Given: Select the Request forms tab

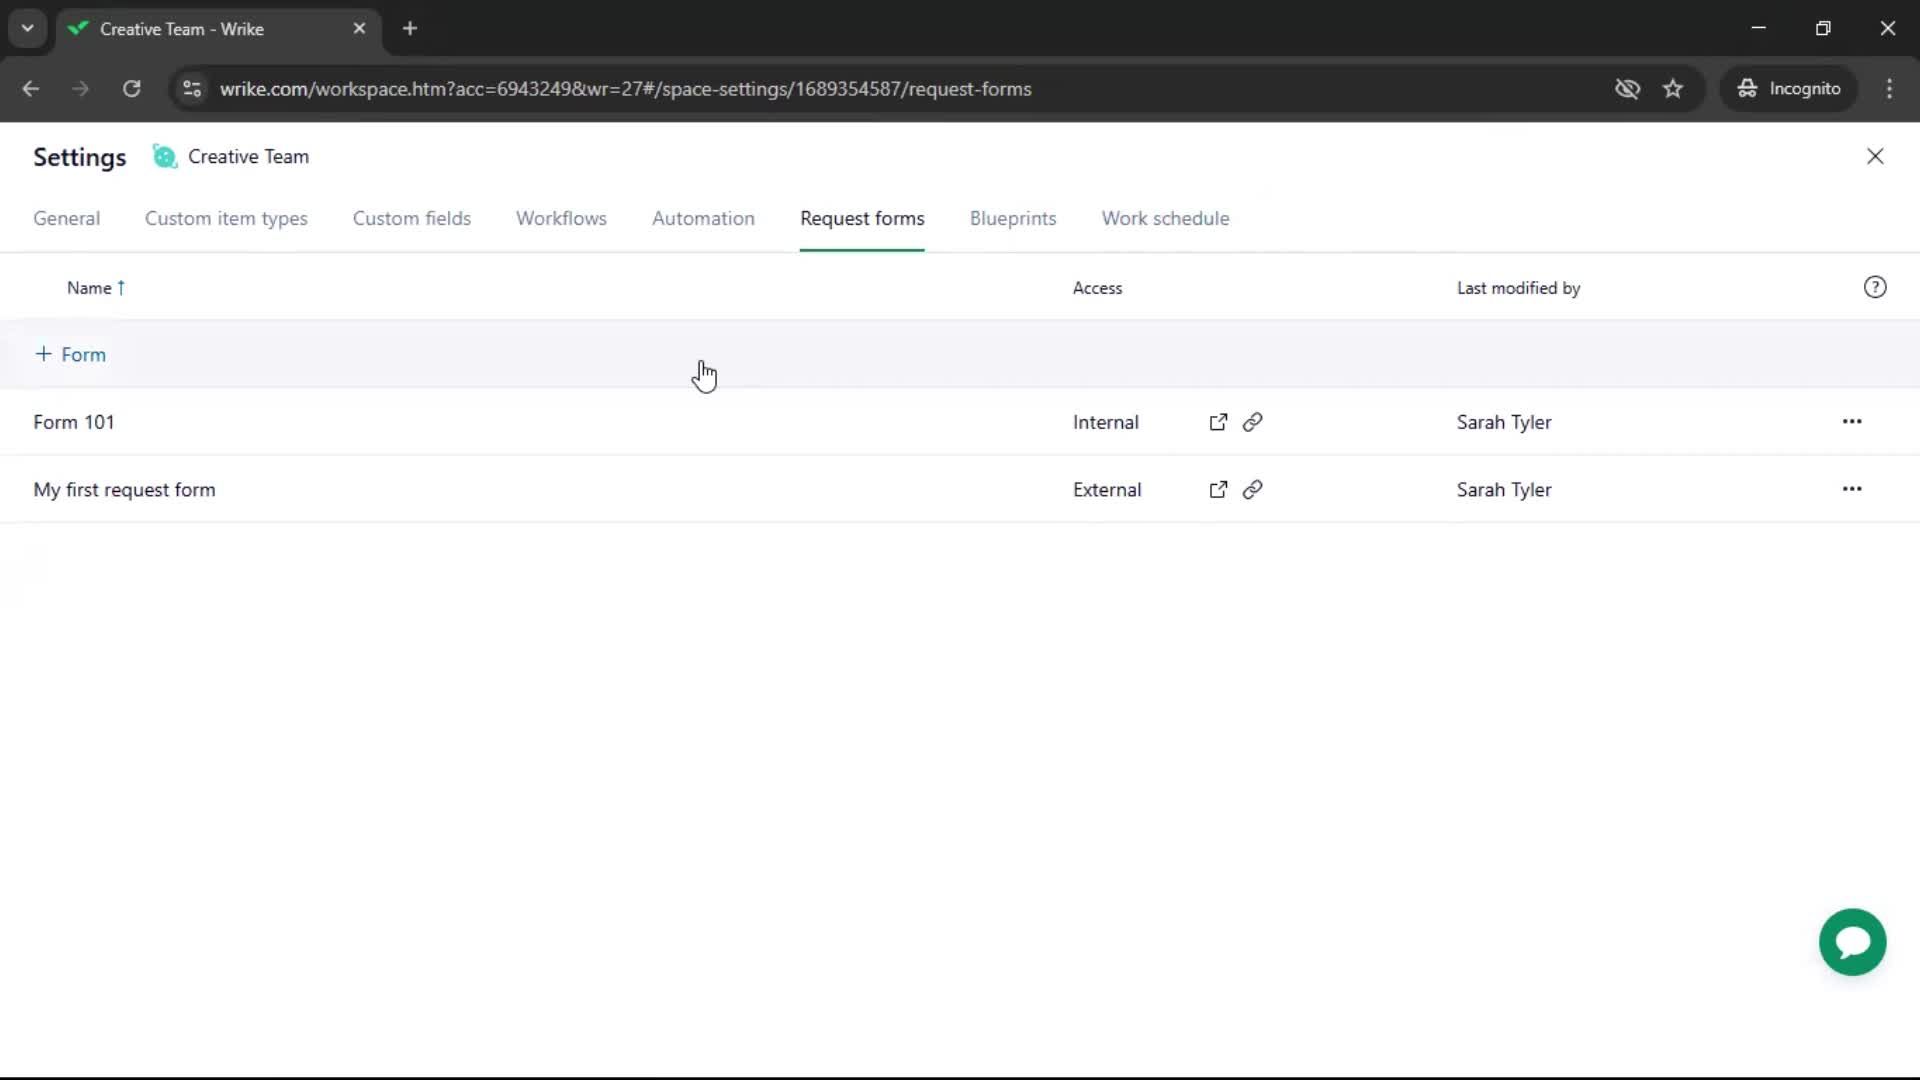Looking at the screenshot, I should [x=862, y=218].
